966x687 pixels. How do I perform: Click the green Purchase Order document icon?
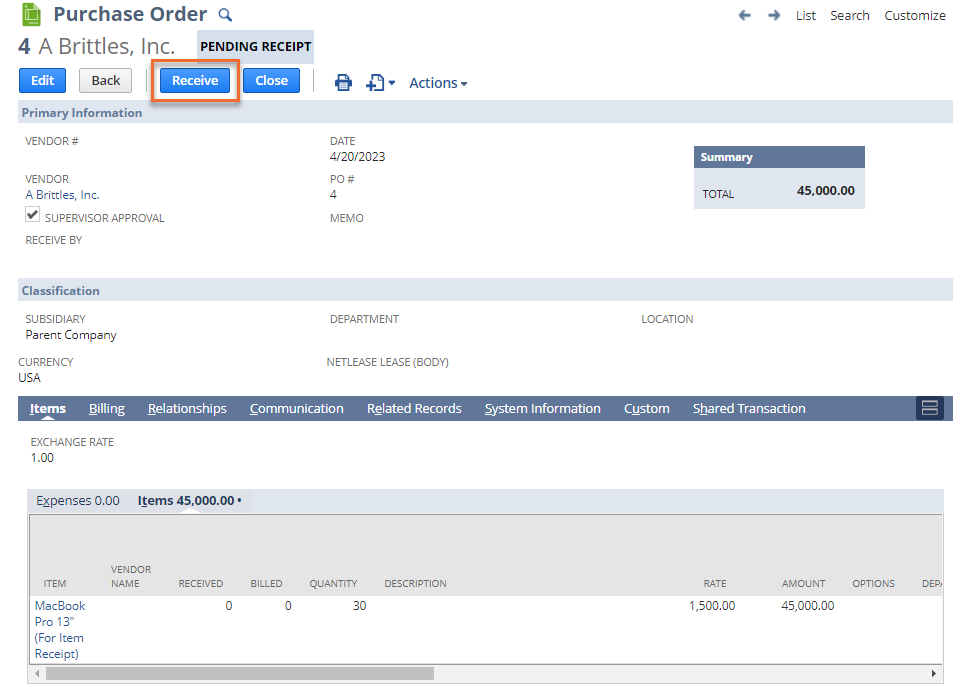[32, 15]
